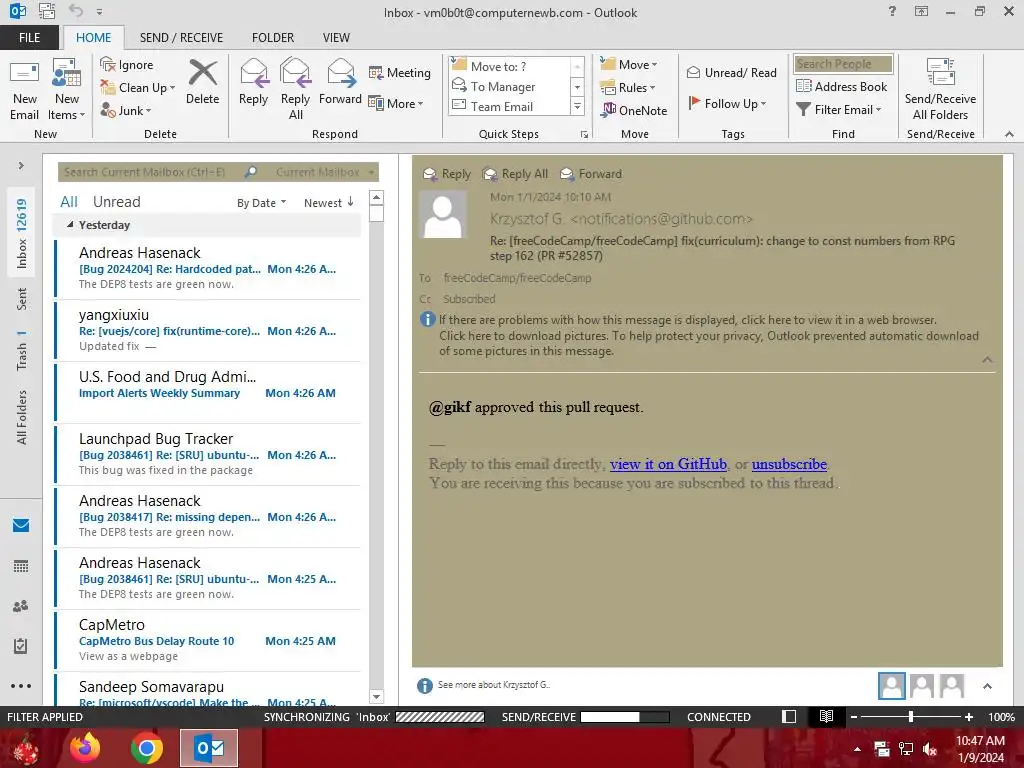Adjust the zoom slider
The width and height of the screenshot is (1024, 768).
[x=911, y=716]
